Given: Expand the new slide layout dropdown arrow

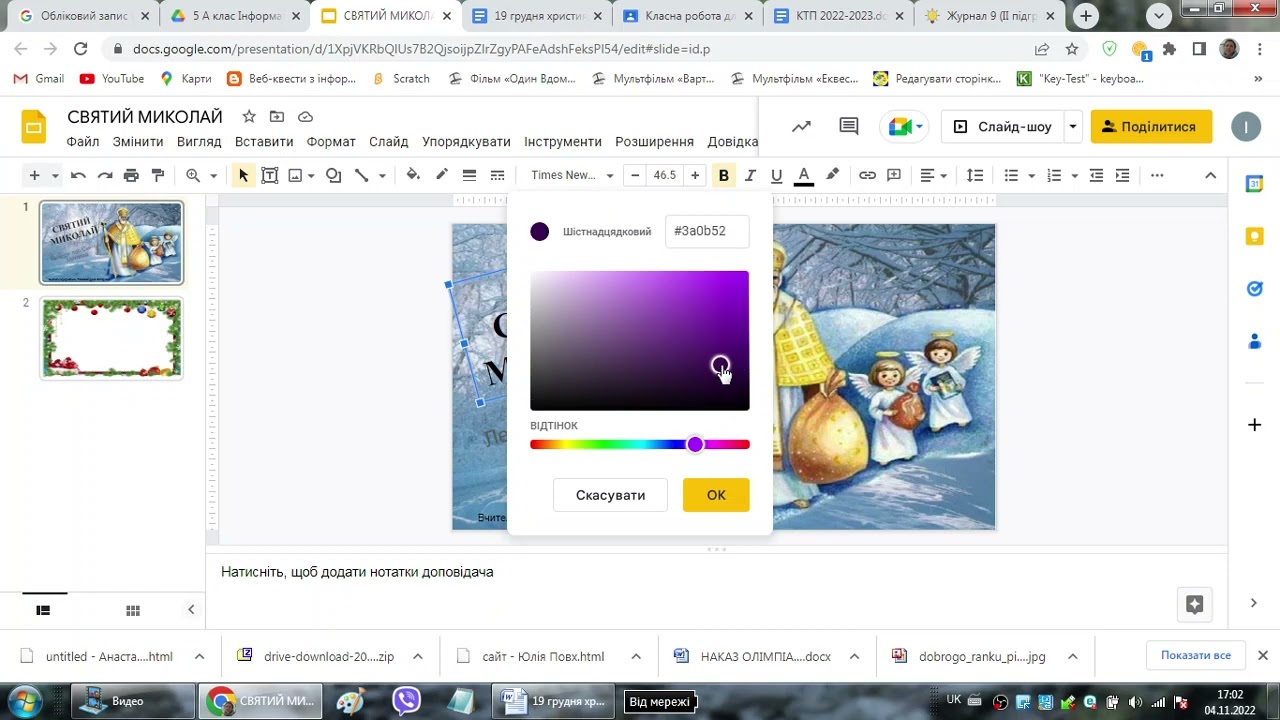Looking at the screenshot, I should click(55, 175).
